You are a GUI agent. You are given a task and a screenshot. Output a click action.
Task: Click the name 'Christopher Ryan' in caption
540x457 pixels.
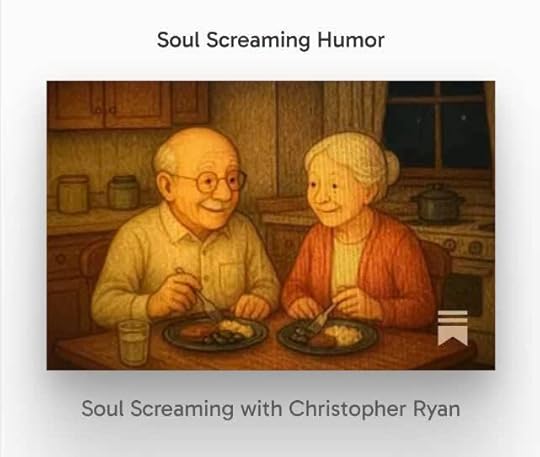(x=374, y=409)
